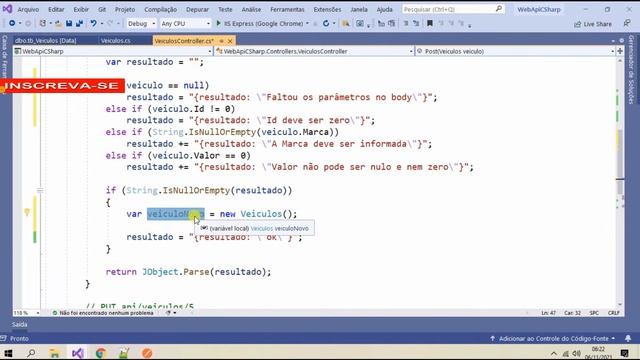Toggle bookmark with the bookmark icon
This screenshot has height=360, width=640.
coord(430,24)
